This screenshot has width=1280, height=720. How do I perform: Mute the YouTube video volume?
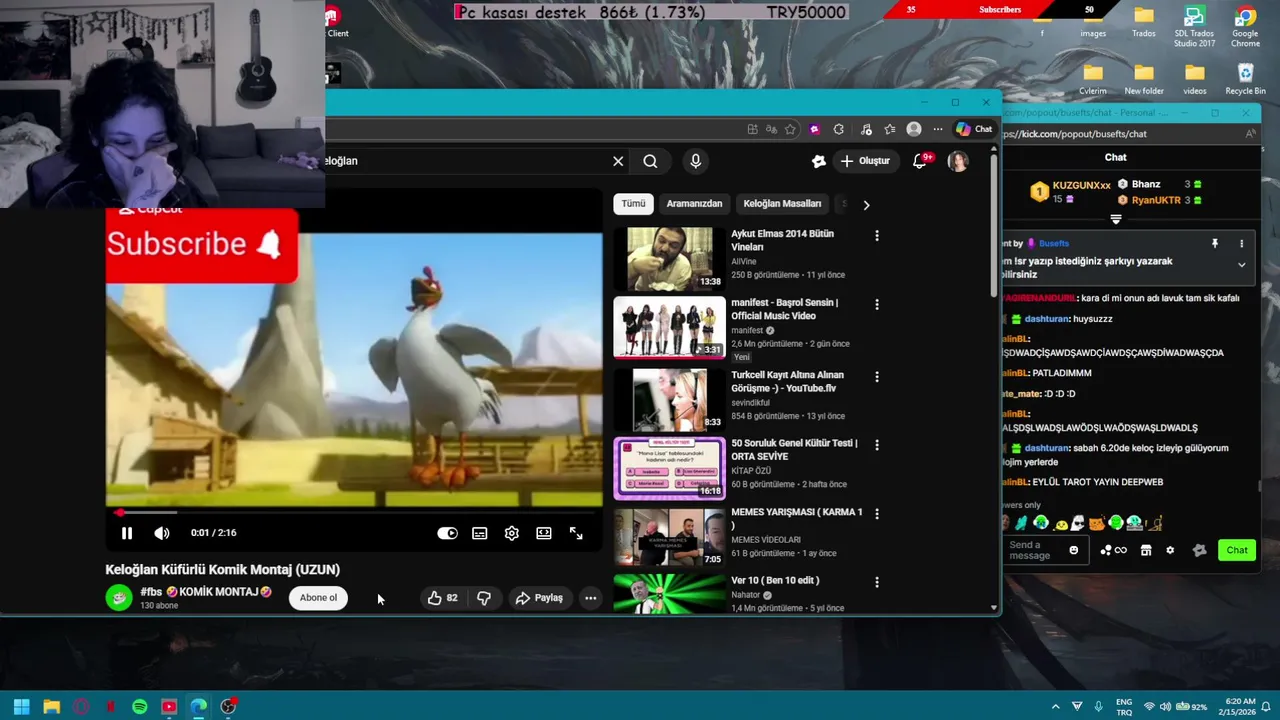161,533
